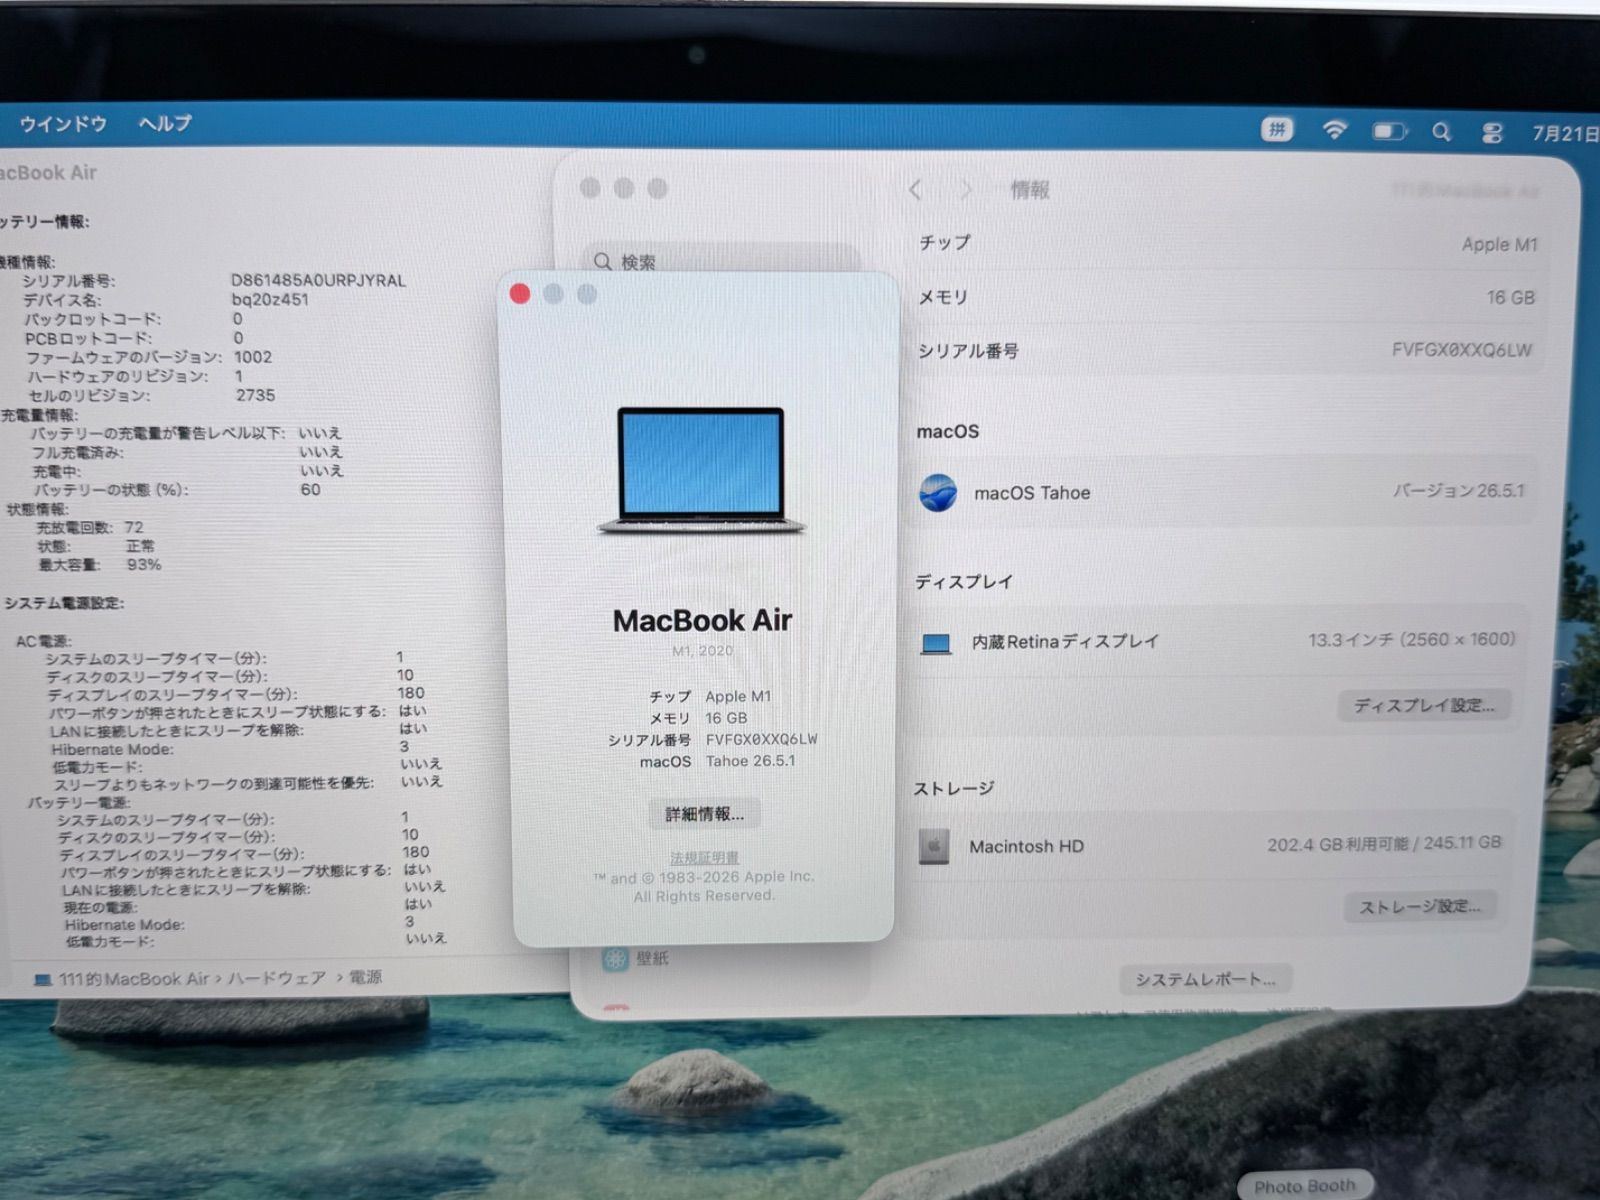
Task: Close the About This Mac window
Action: (520, 293)
